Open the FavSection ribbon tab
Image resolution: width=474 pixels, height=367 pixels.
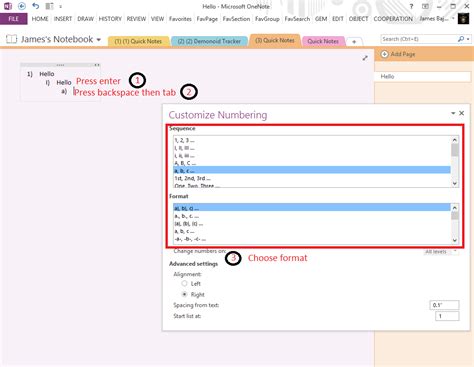click(236, 19)
